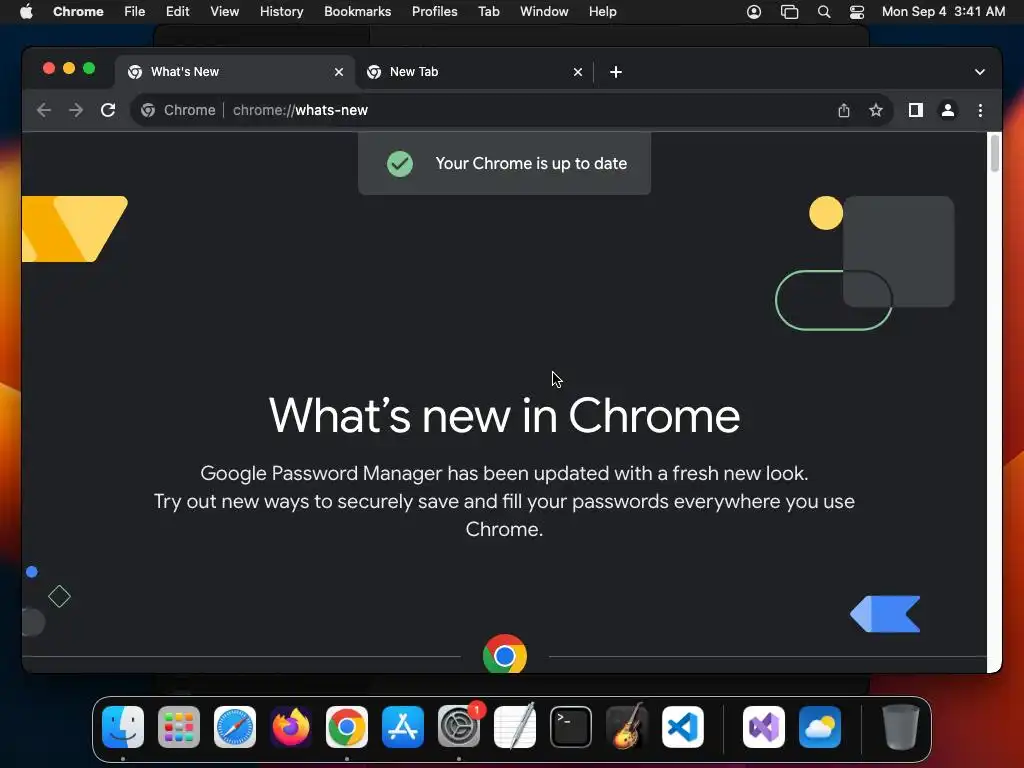
Task: Open the Bookmarks menu
Action: coord(358,12)
